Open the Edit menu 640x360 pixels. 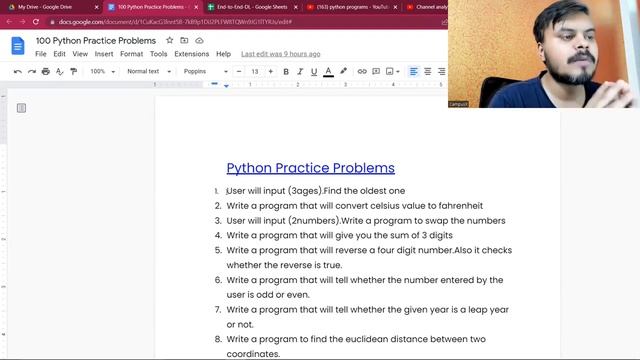point(59,54)
